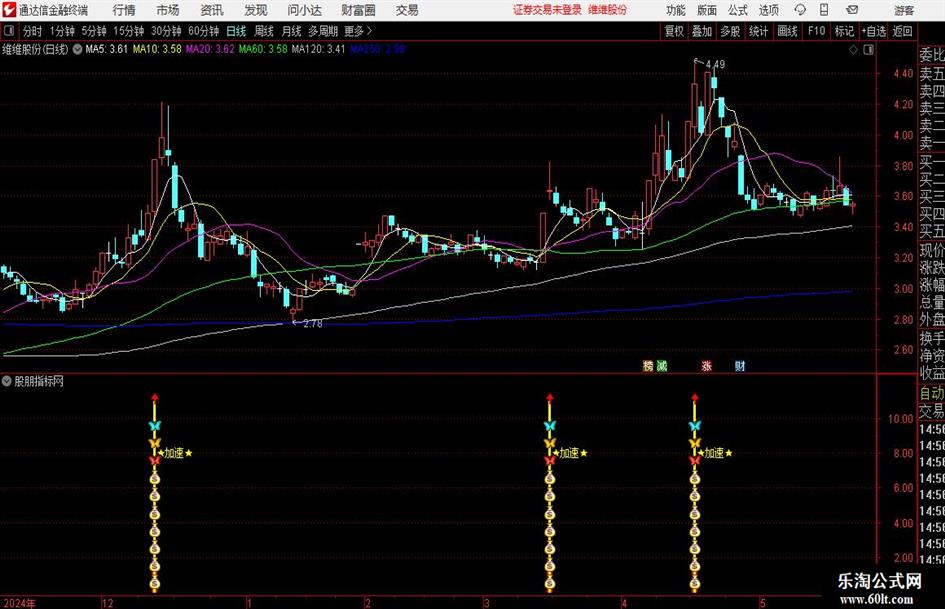Click the 统计 statistics button
The width and height of the screenshot is (945, 609).
758,31
